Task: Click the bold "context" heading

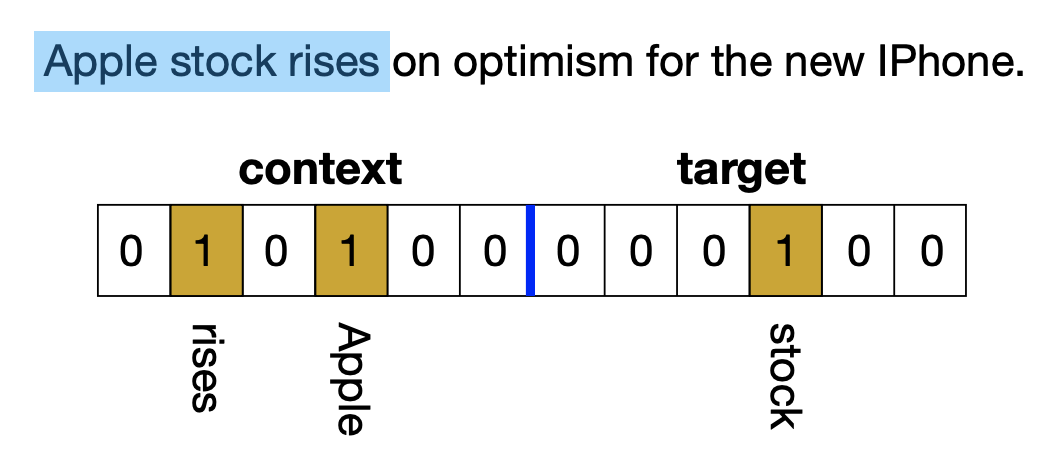Action: point(320,169)
